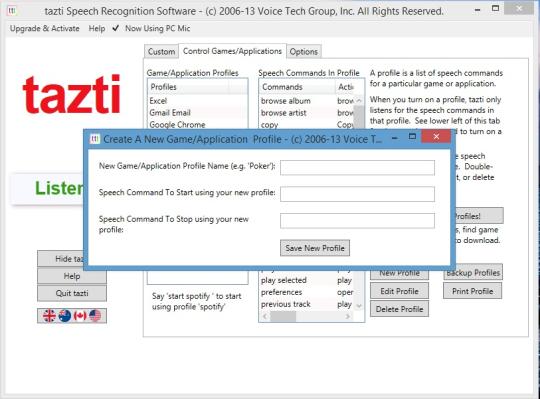This screenshot has width=540, height=399.
Task: Click the dialog's tazti title bar icon
Action: 94,139
